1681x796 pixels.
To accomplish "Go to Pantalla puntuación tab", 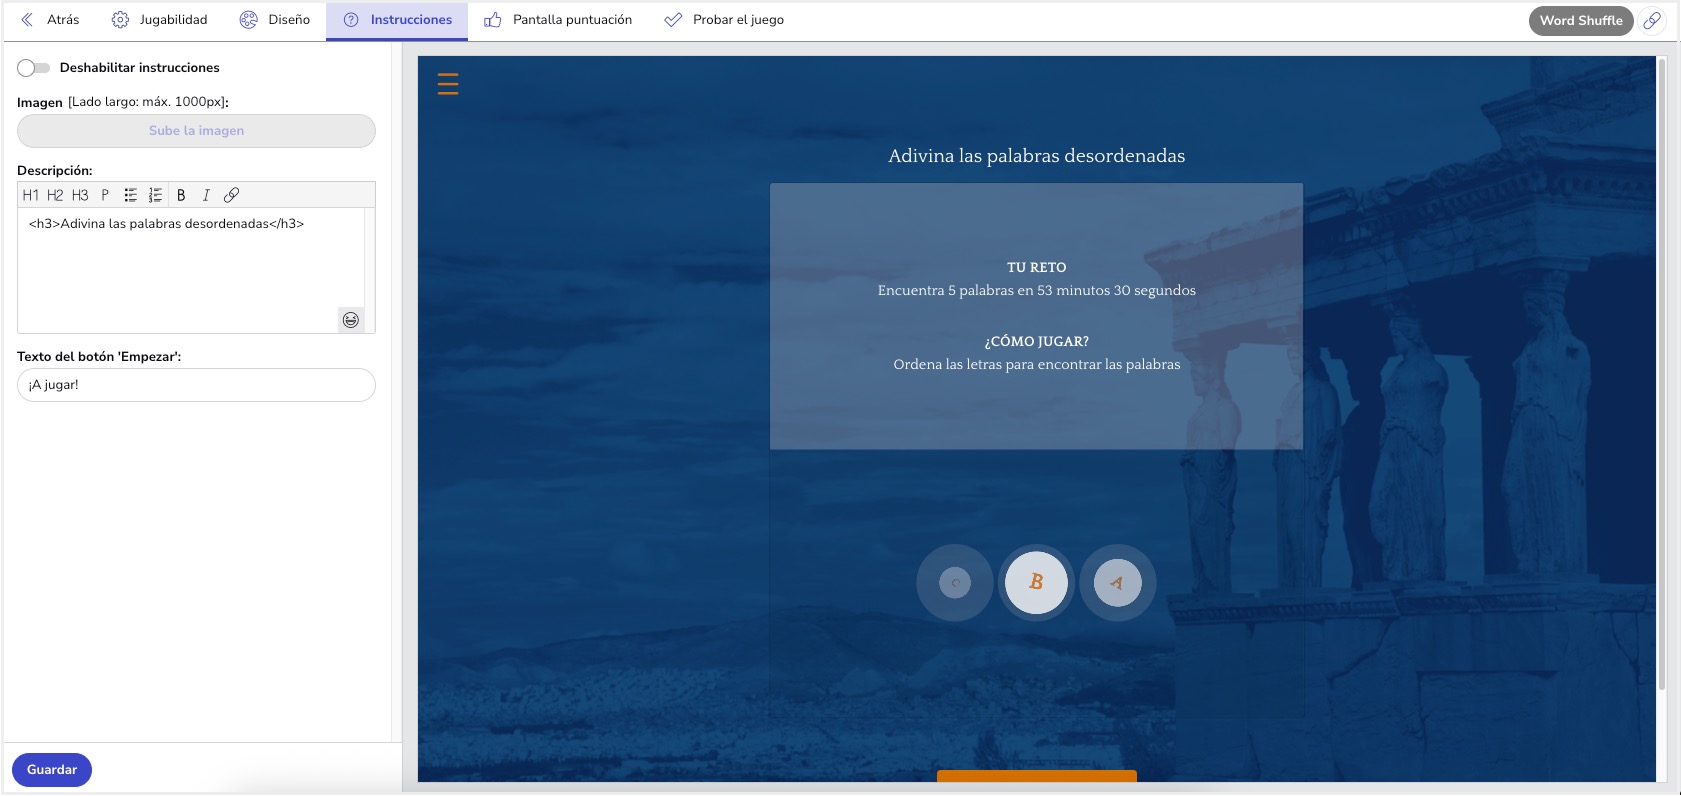I will (558, 20).
